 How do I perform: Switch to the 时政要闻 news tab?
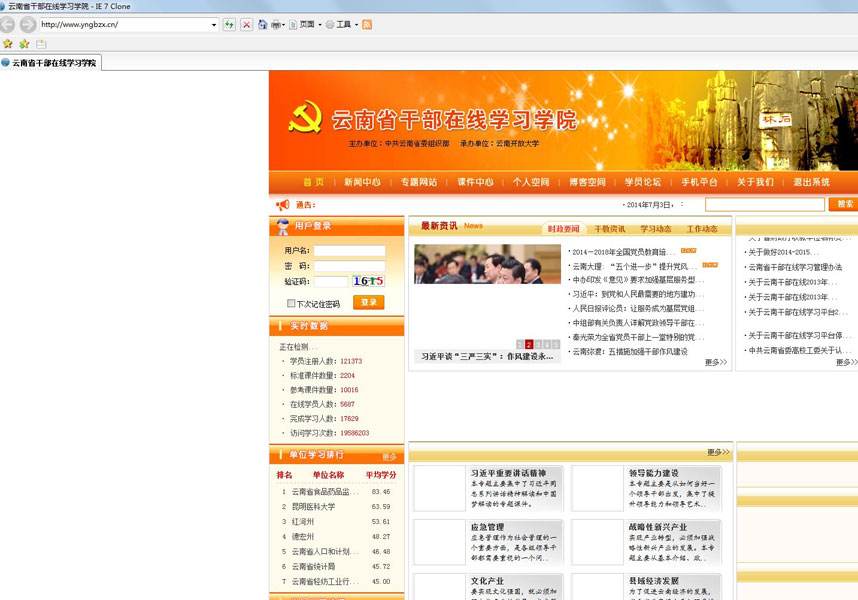564,229
